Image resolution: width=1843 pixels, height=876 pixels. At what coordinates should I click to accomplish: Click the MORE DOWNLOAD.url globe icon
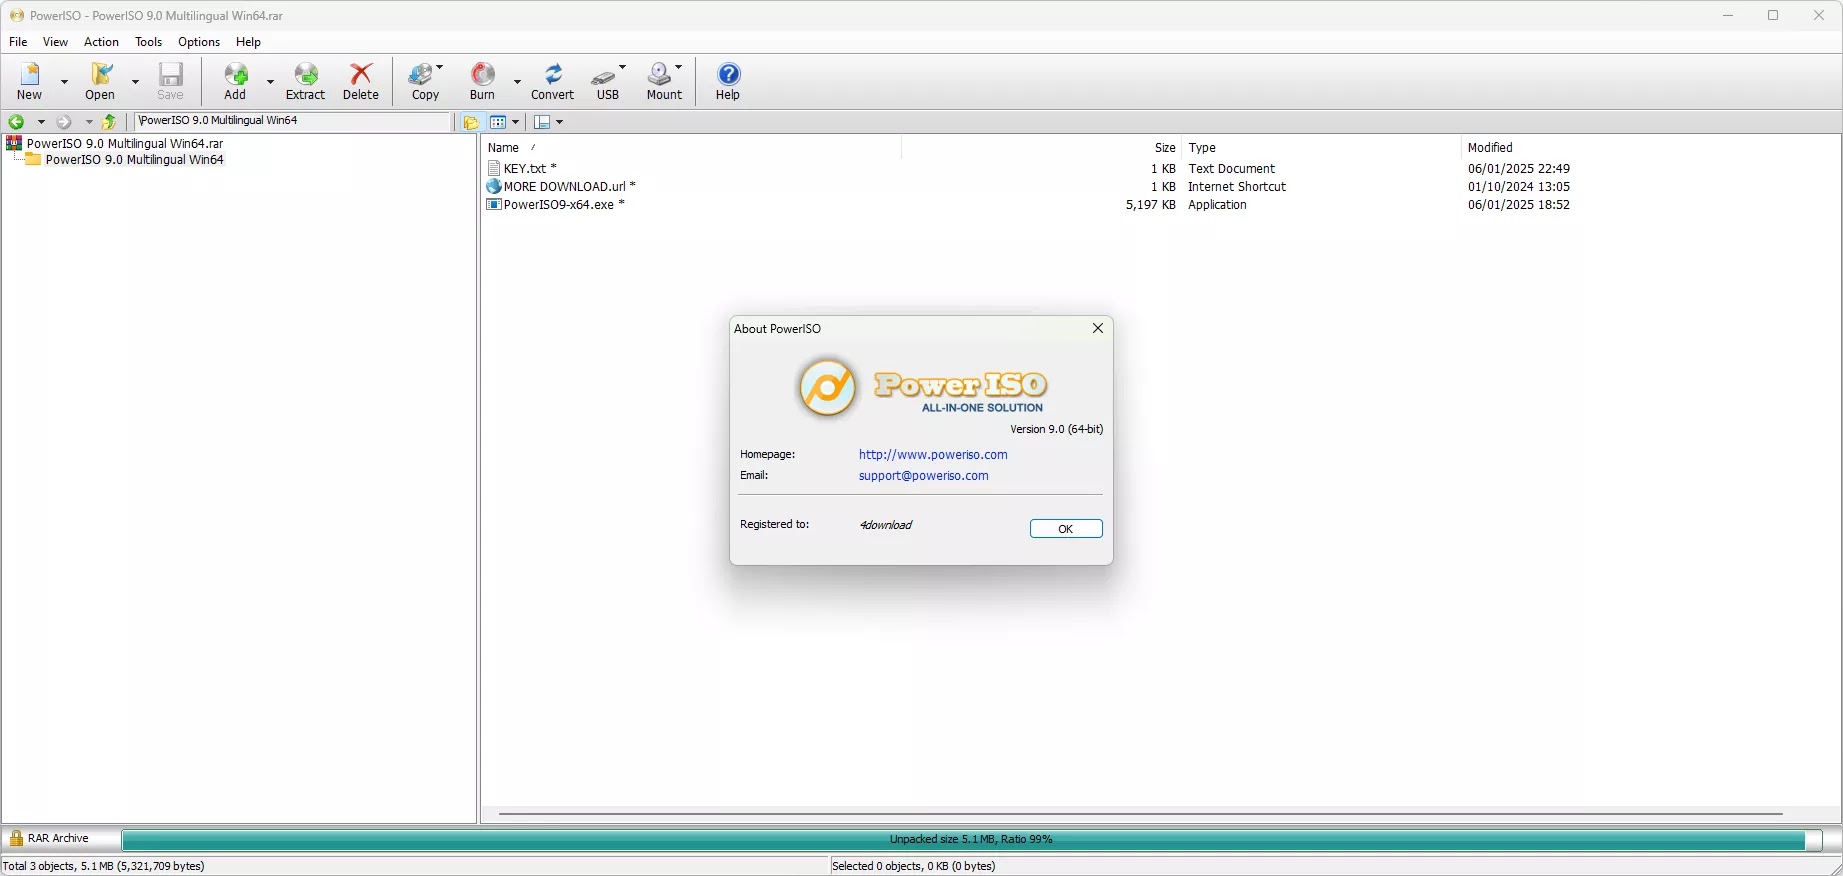pyautogui.click(x=494, y=187)
